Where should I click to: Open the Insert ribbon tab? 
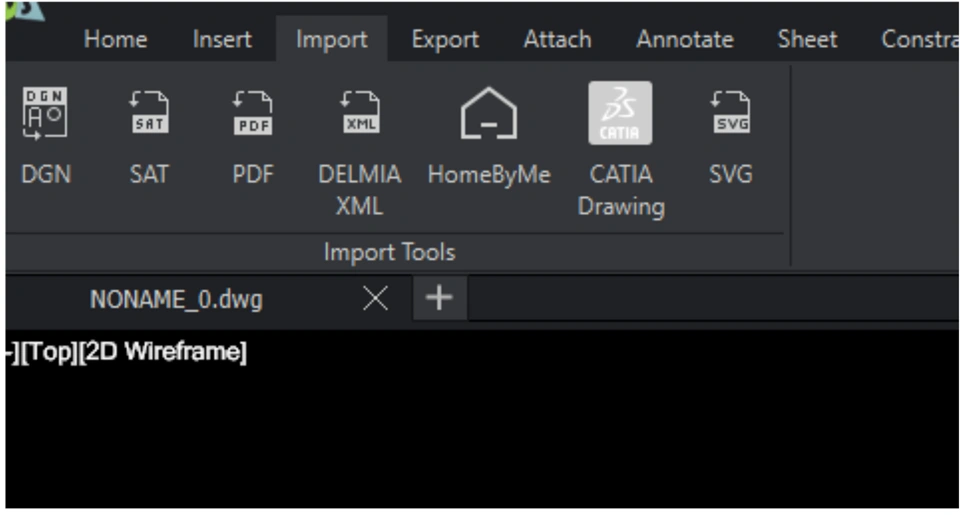[222, 40]
